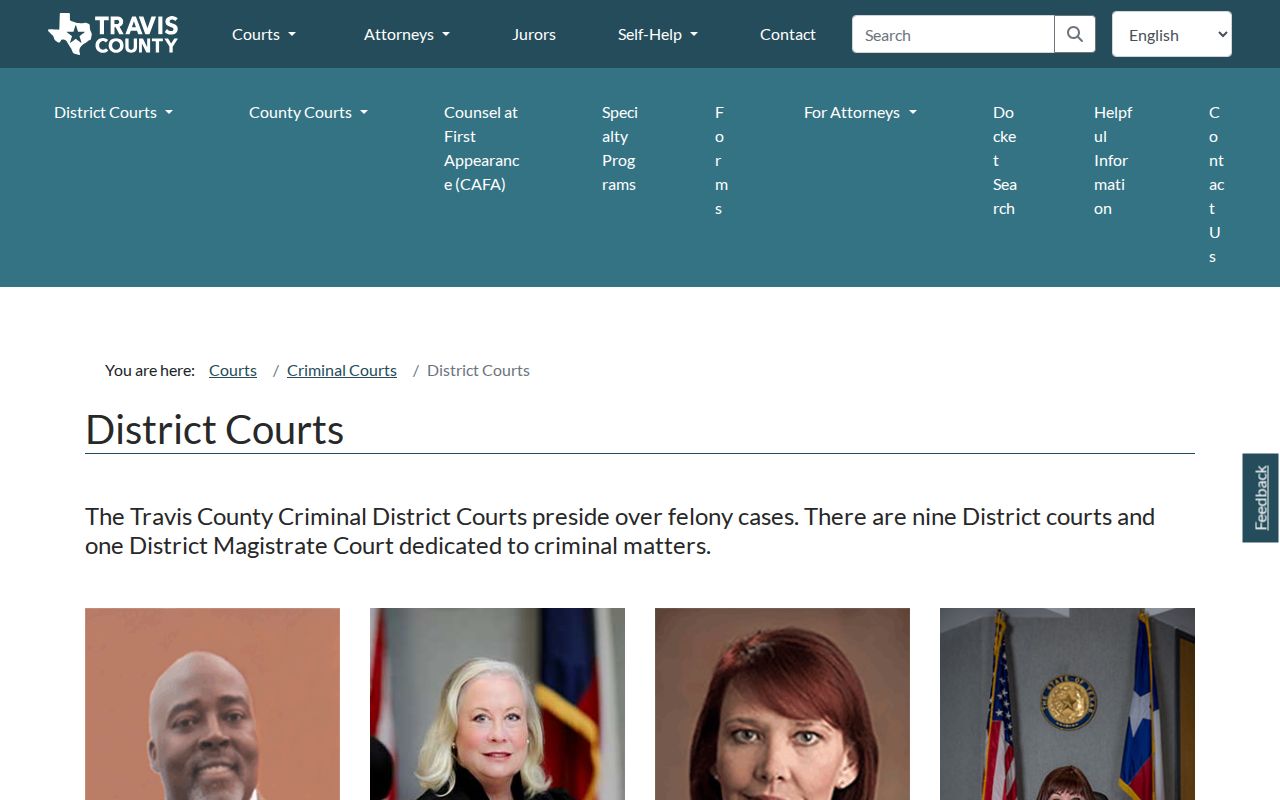
Task: Click the District Courts page heading
Action: [x=215, y=429]
